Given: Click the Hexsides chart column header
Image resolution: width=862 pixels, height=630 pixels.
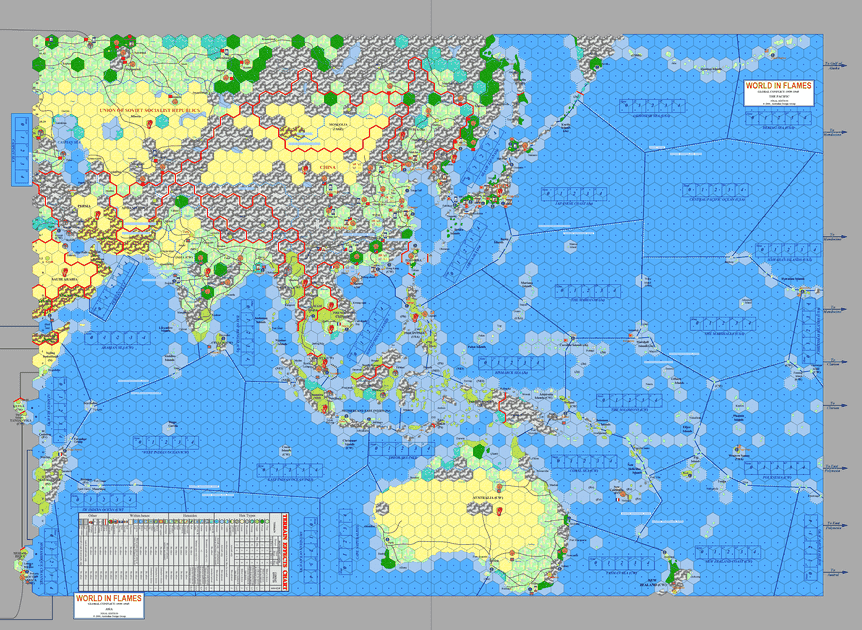Looking at the screenshot, I should tap(190, 517).
